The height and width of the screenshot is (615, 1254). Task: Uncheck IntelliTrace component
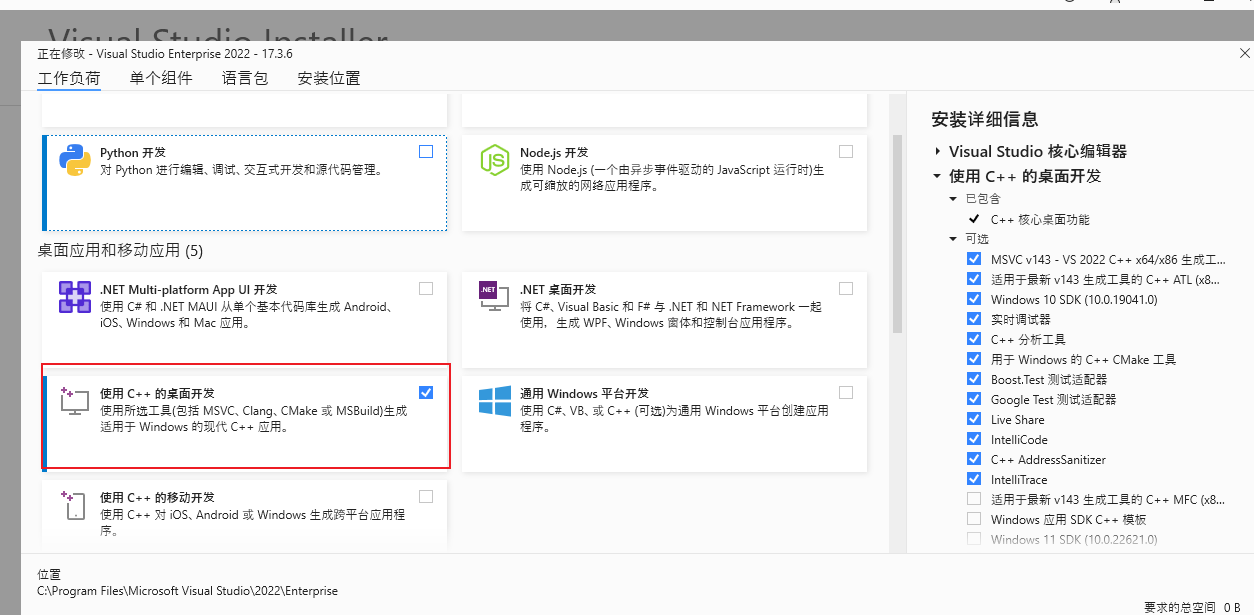(x=974, y=479)
